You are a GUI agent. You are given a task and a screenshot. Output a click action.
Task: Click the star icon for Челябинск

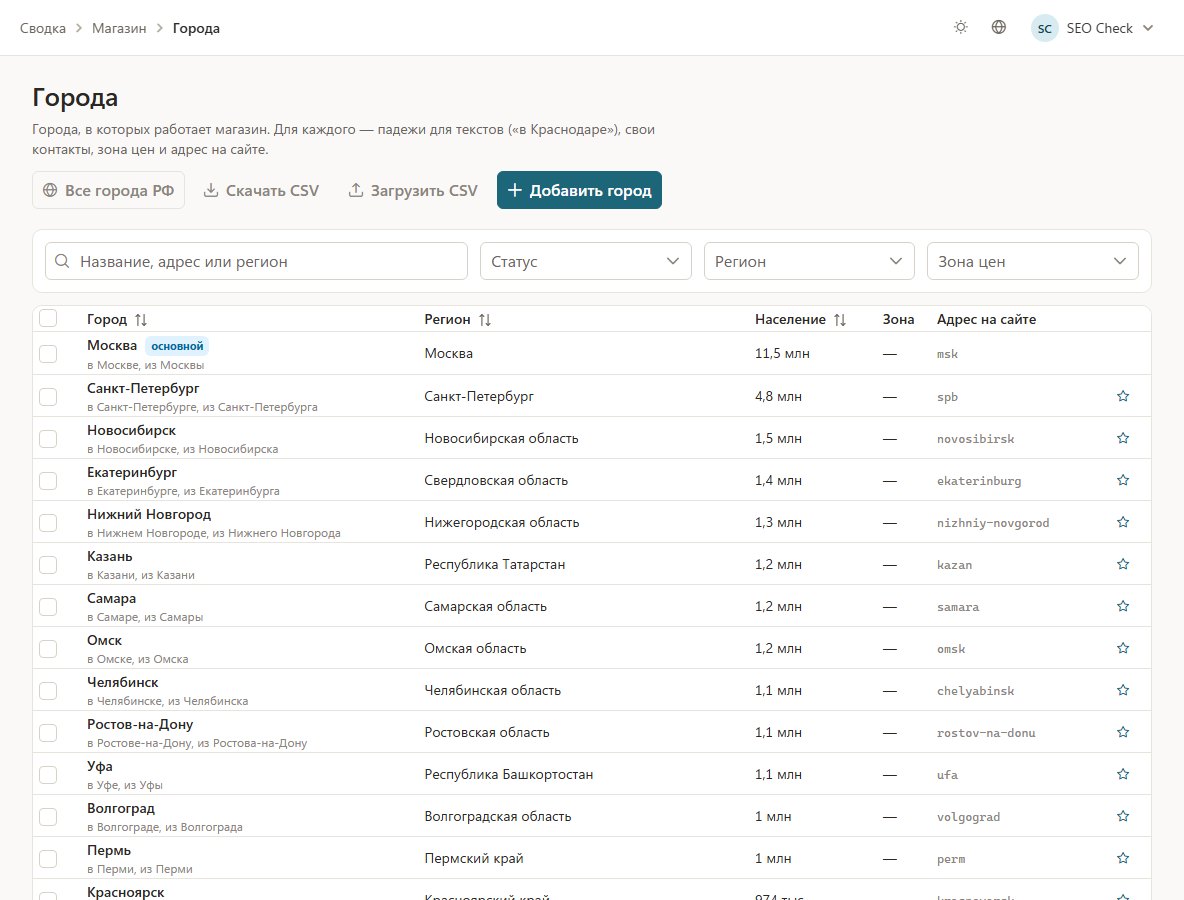1123,690
